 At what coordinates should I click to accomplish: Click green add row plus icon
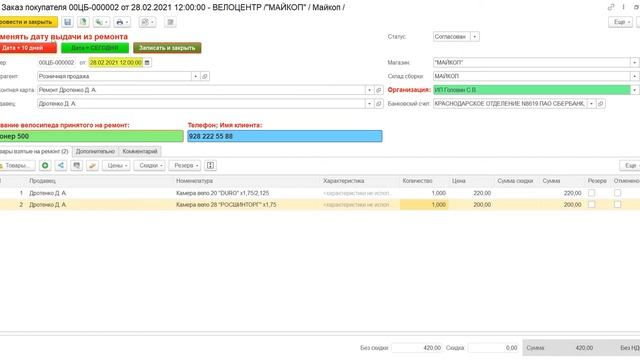pyautogui.click(x=45, y=165)
